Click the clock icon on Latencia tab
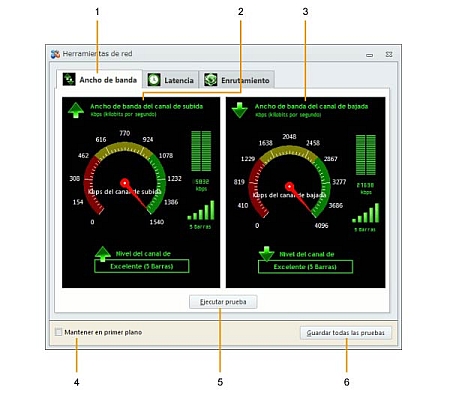450x395 pixels. 154,80
